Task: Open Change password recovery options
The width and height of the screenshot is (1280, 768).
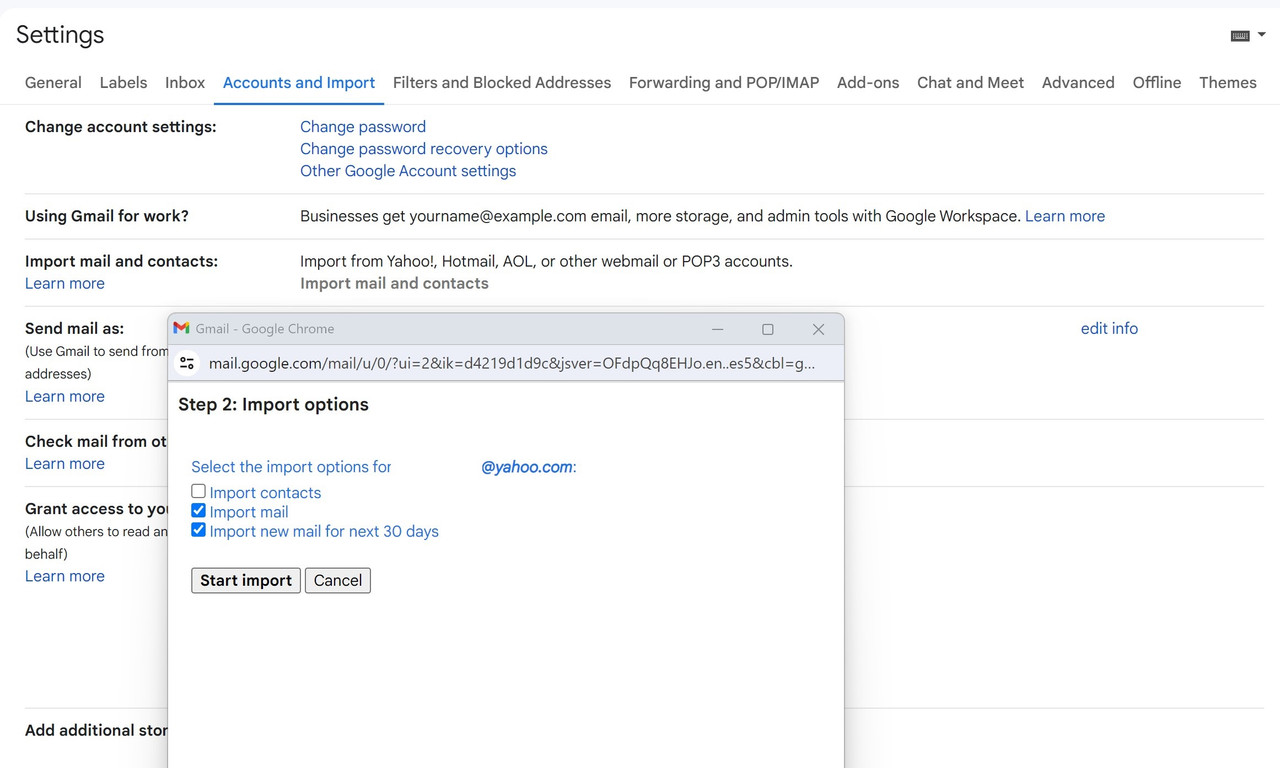Action: [x=423, y=148]
